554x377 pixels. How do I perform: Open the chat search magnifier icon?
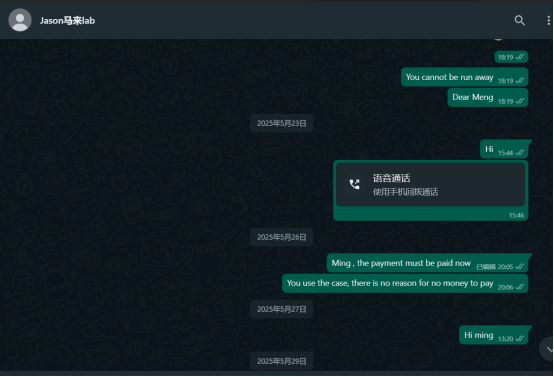(519, 20)
